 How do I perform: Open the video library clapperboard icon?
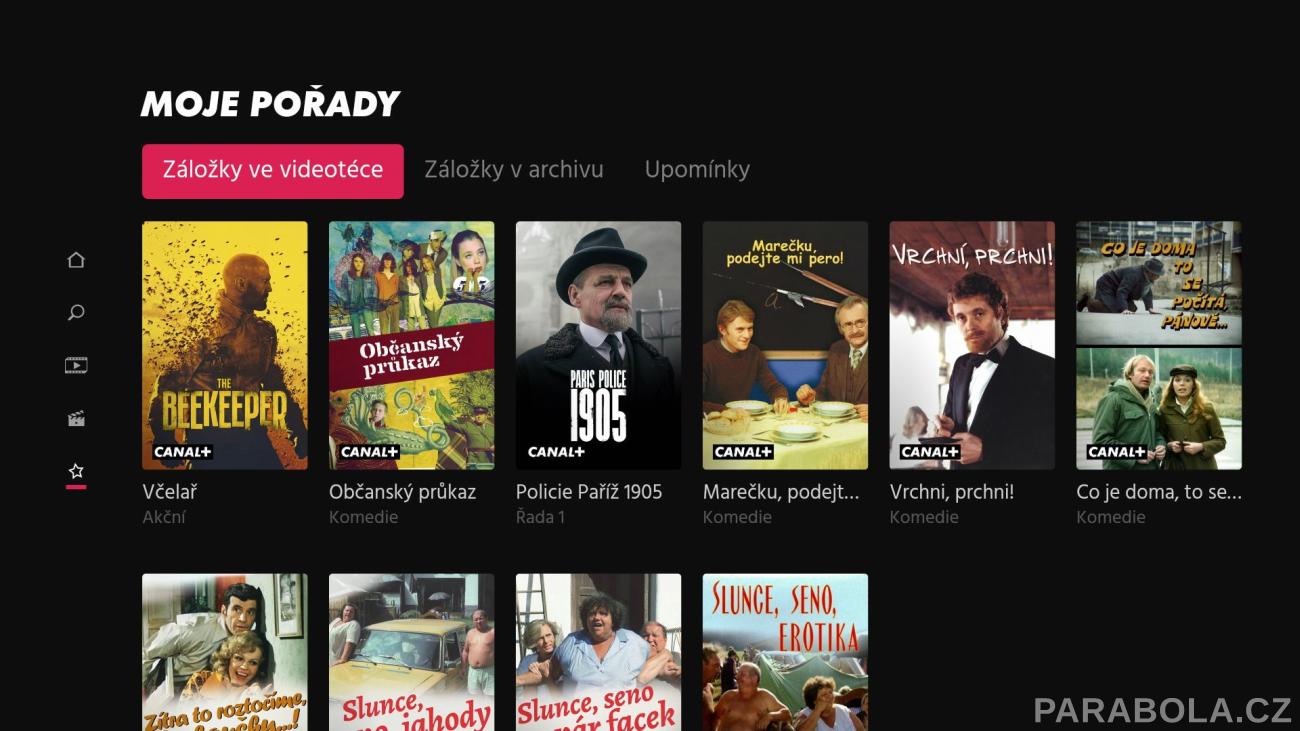(76, 418)
